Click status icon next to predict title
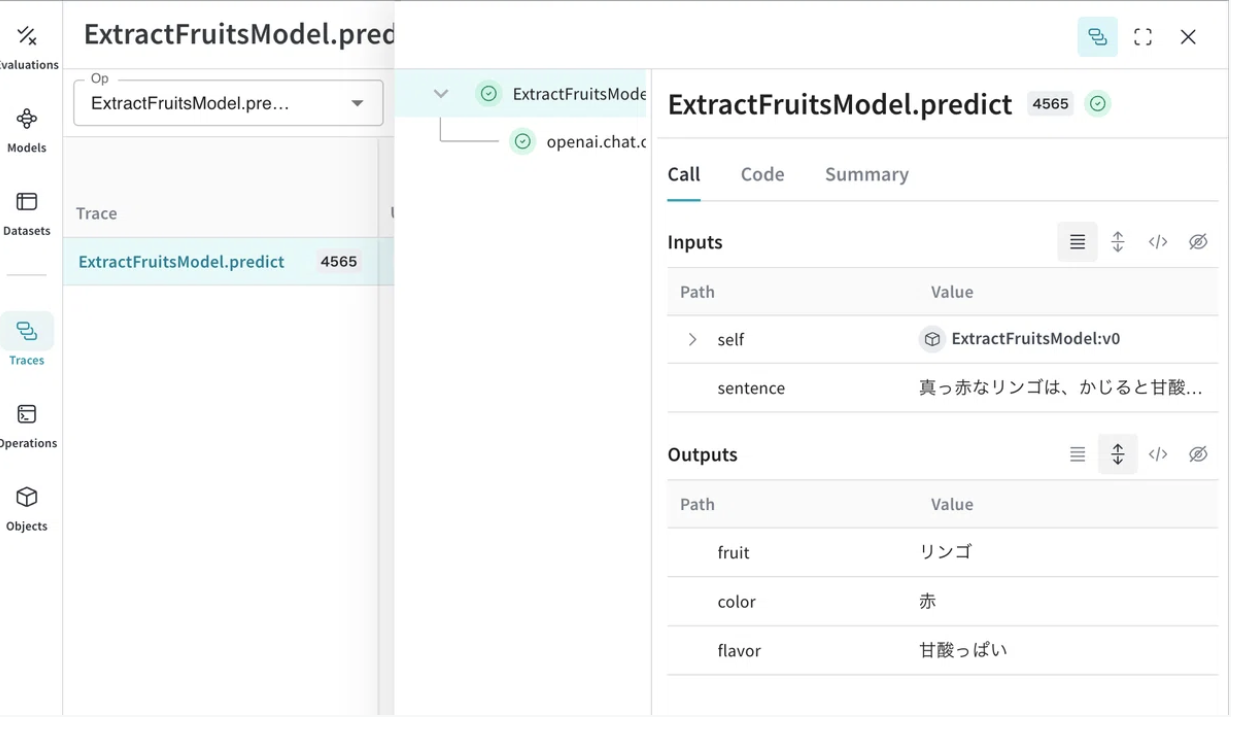Viewport: 1234px width, 746px height. (1098, 104)
